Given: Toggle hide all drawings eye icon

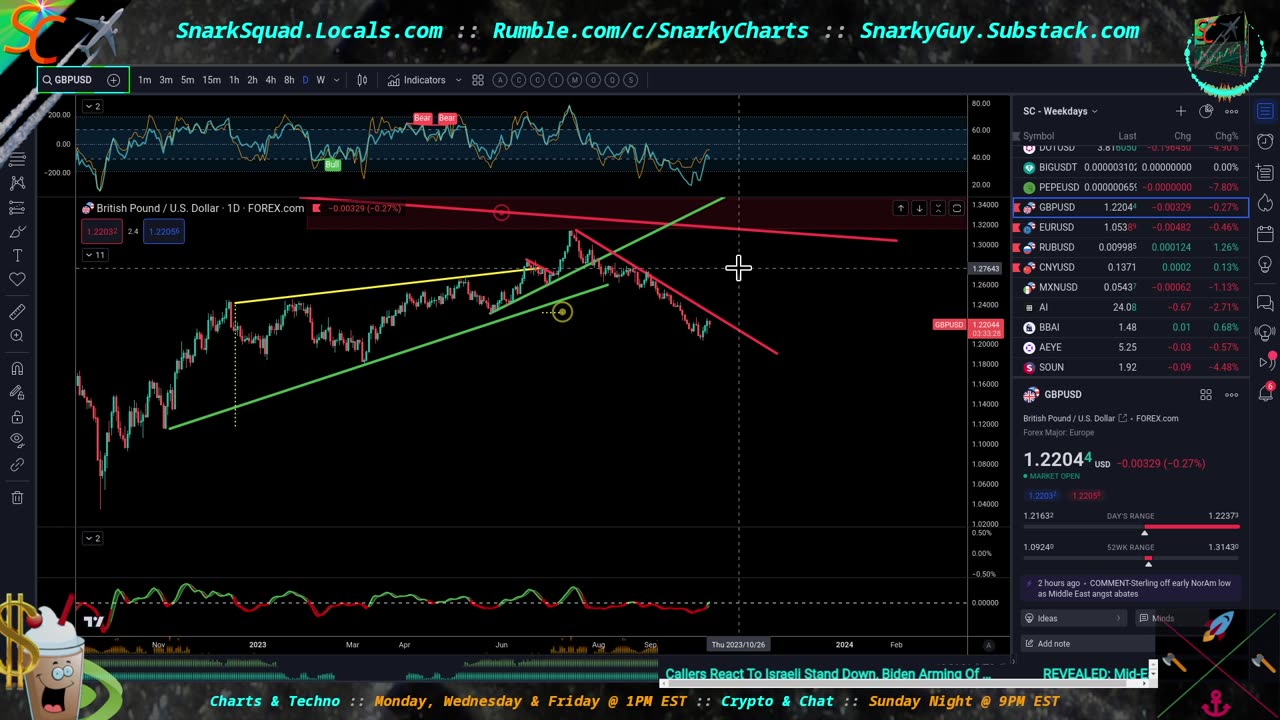Looking at the screenshot, I should point(17,440).
